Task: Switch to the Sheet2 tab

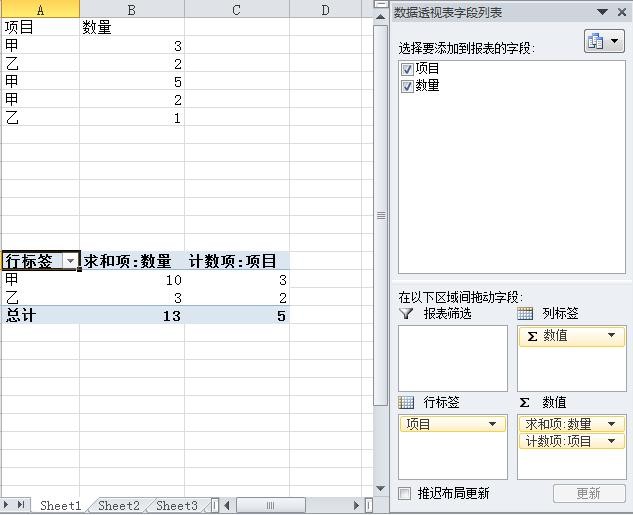Action: (119, 506)
